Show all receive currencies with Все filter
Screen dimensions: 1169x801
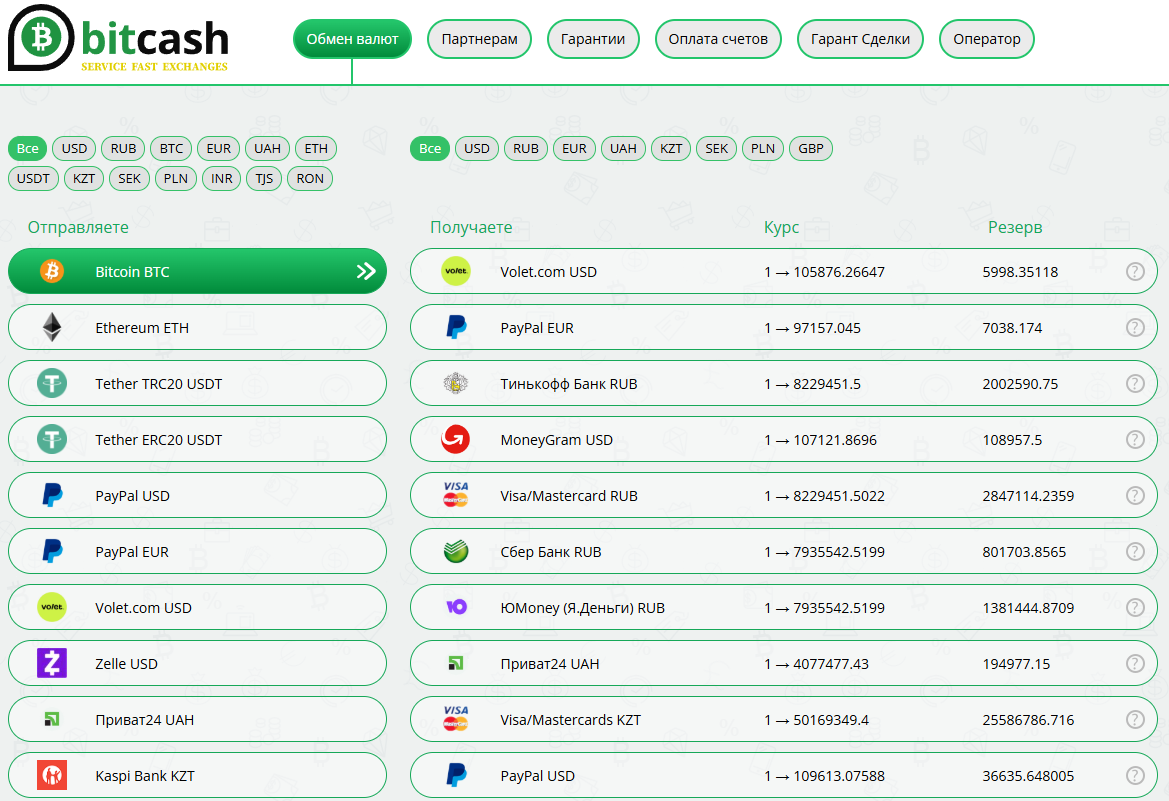click(429, 148)
